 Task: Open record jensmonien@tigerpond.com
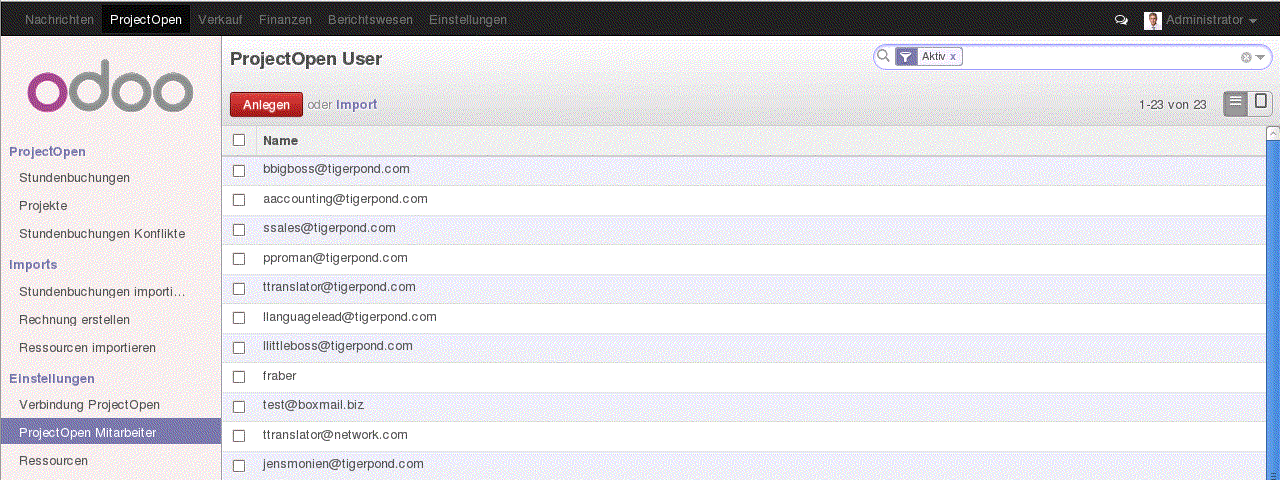coord(343,465)
